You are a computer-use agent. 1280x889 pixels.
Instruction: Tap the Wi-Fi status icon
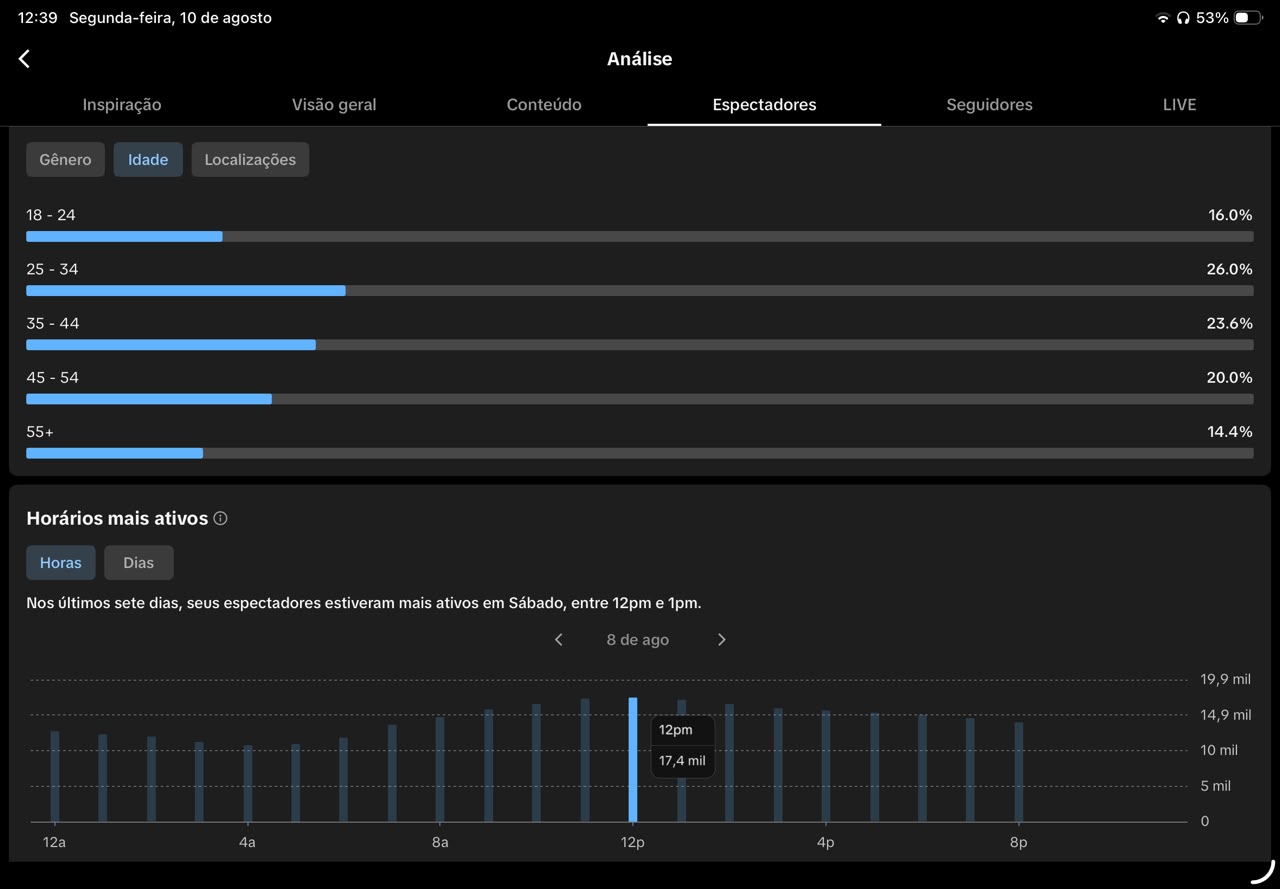tap(1162, 18)
